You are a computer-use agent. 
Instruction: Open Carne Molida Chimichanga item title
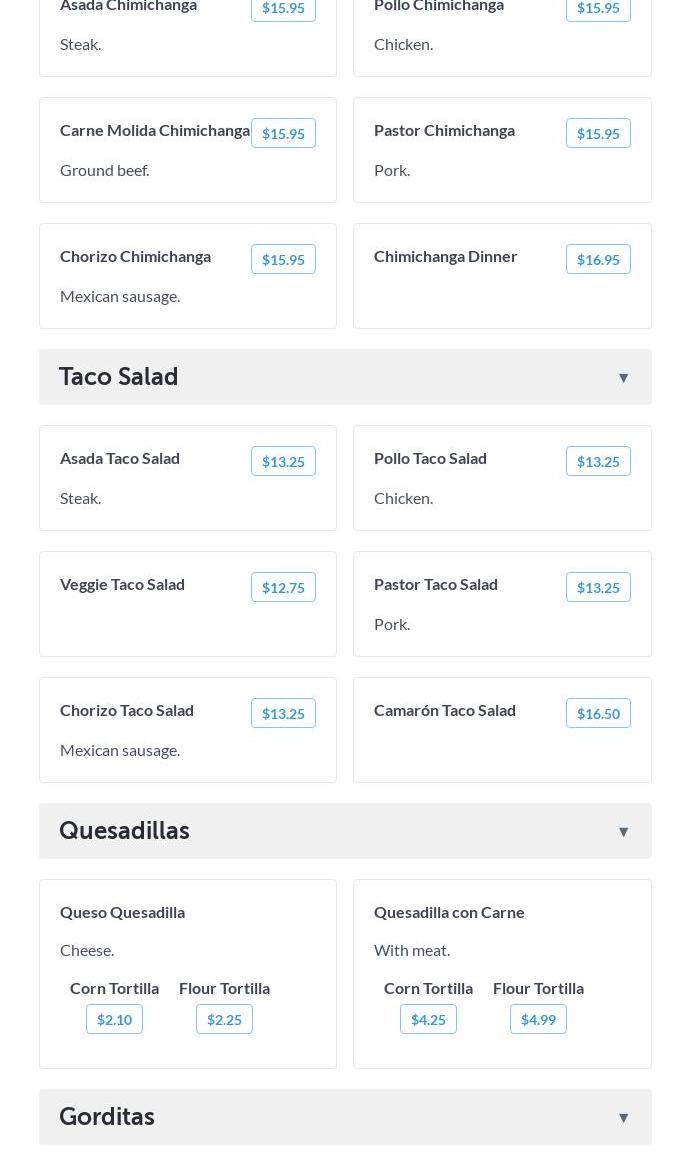(155, 130)
